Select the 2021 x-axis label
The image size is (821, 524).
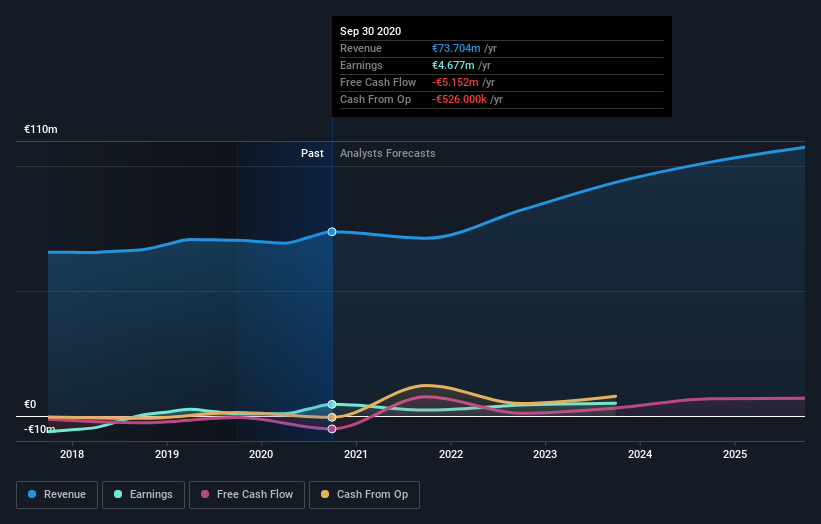[356, 454]
